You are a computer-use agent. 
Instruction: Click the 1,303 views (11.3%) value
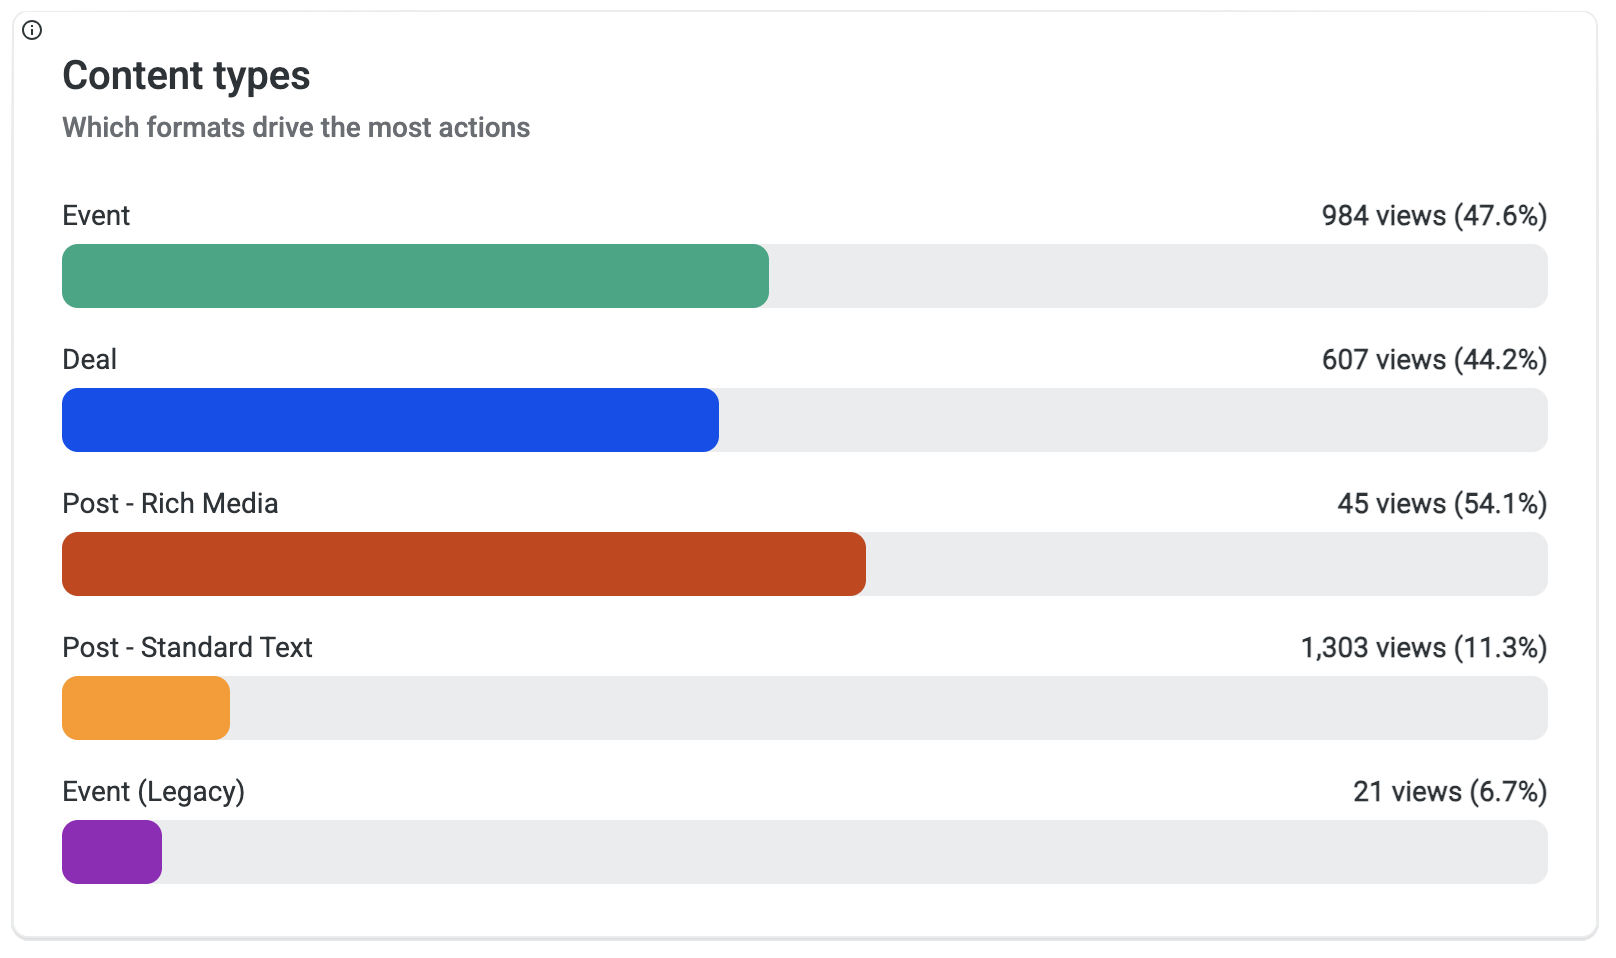[1423, 648]
